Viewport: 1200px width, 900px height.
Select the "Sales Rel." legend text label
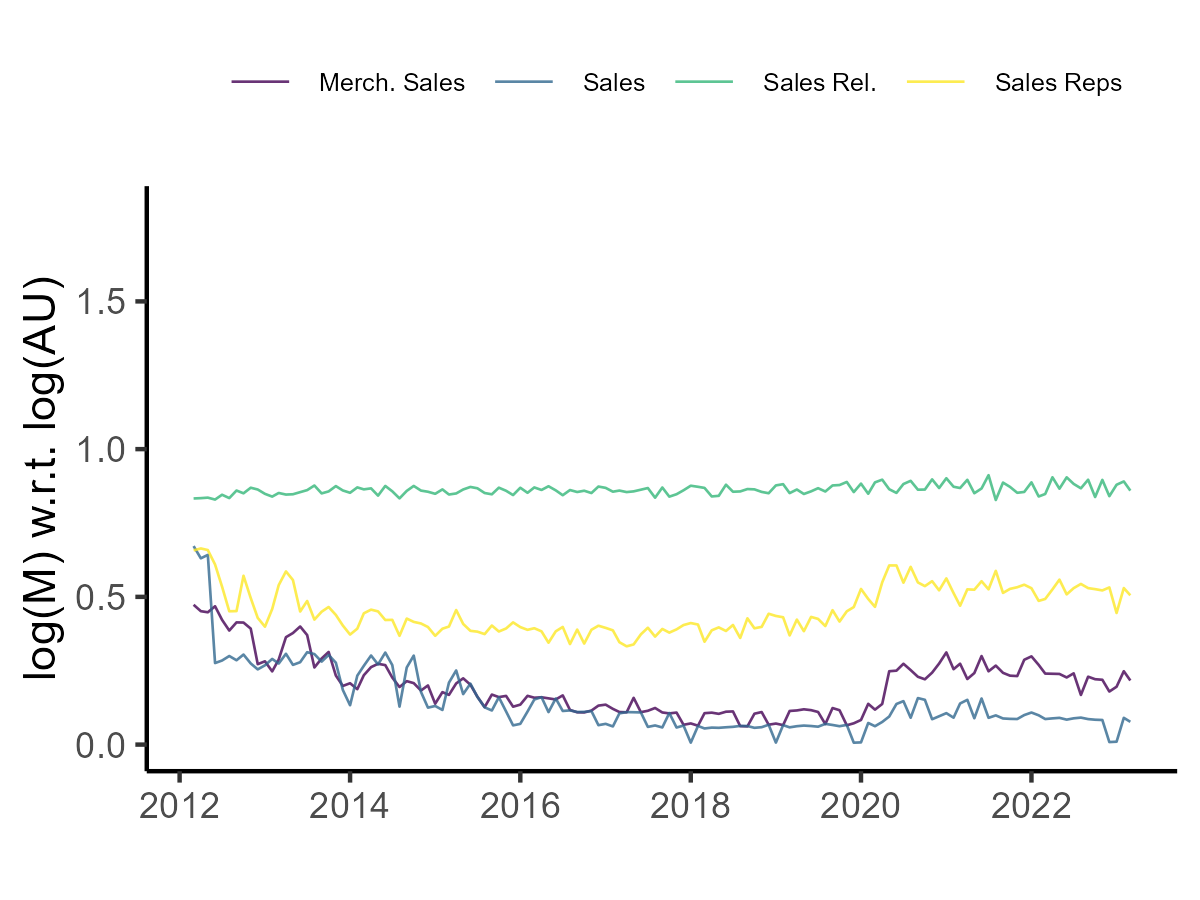(x=819, y=83)
